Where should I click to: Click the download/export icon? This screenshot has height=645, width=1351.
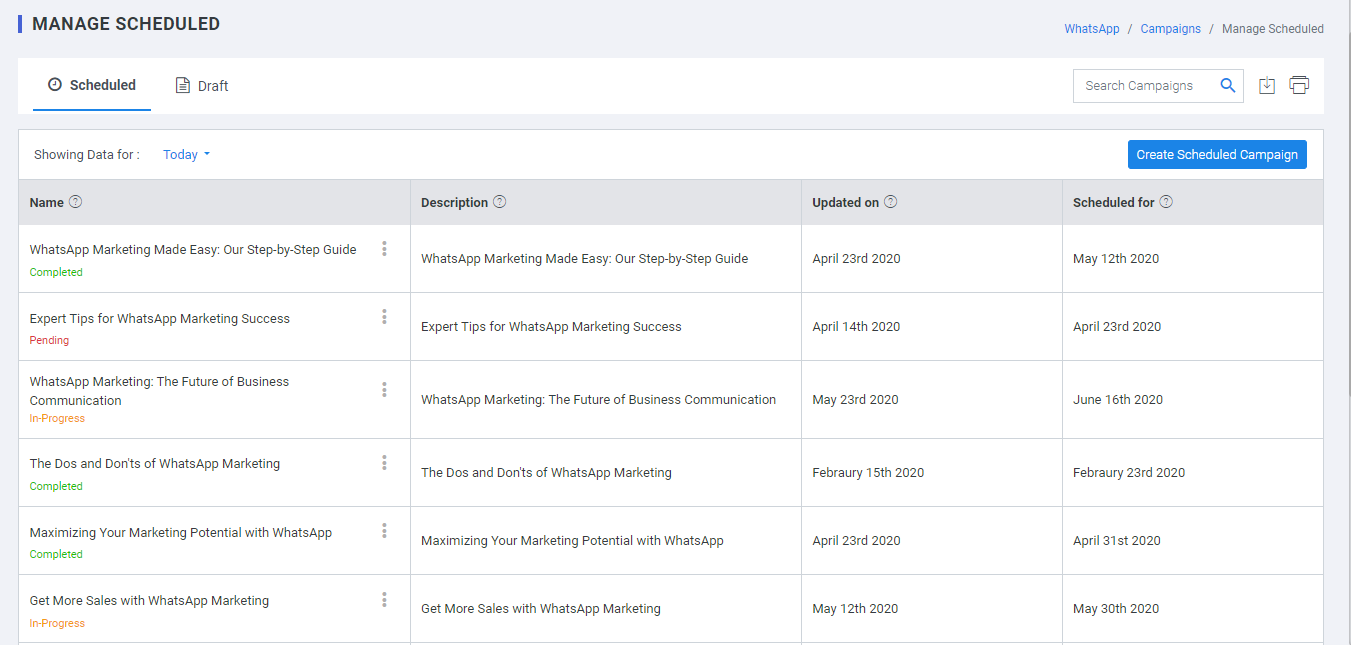tap(1267, 86)
